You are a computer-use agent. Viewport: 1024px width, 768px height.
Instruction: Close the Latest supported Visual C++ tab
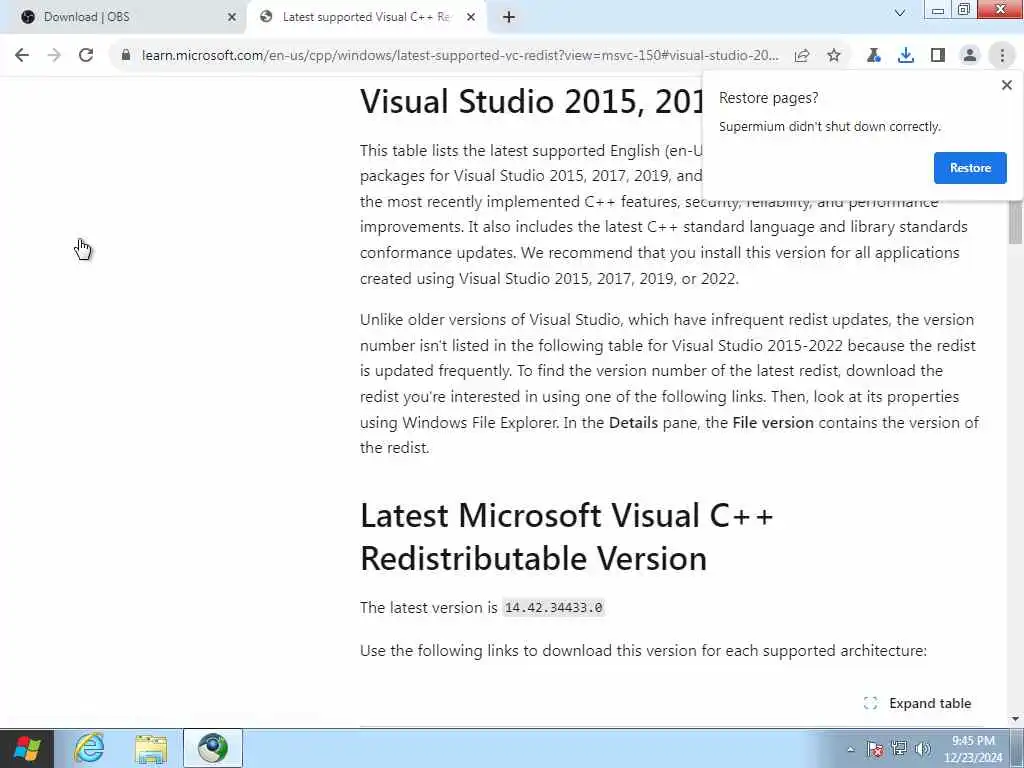(x=471, y=17)
